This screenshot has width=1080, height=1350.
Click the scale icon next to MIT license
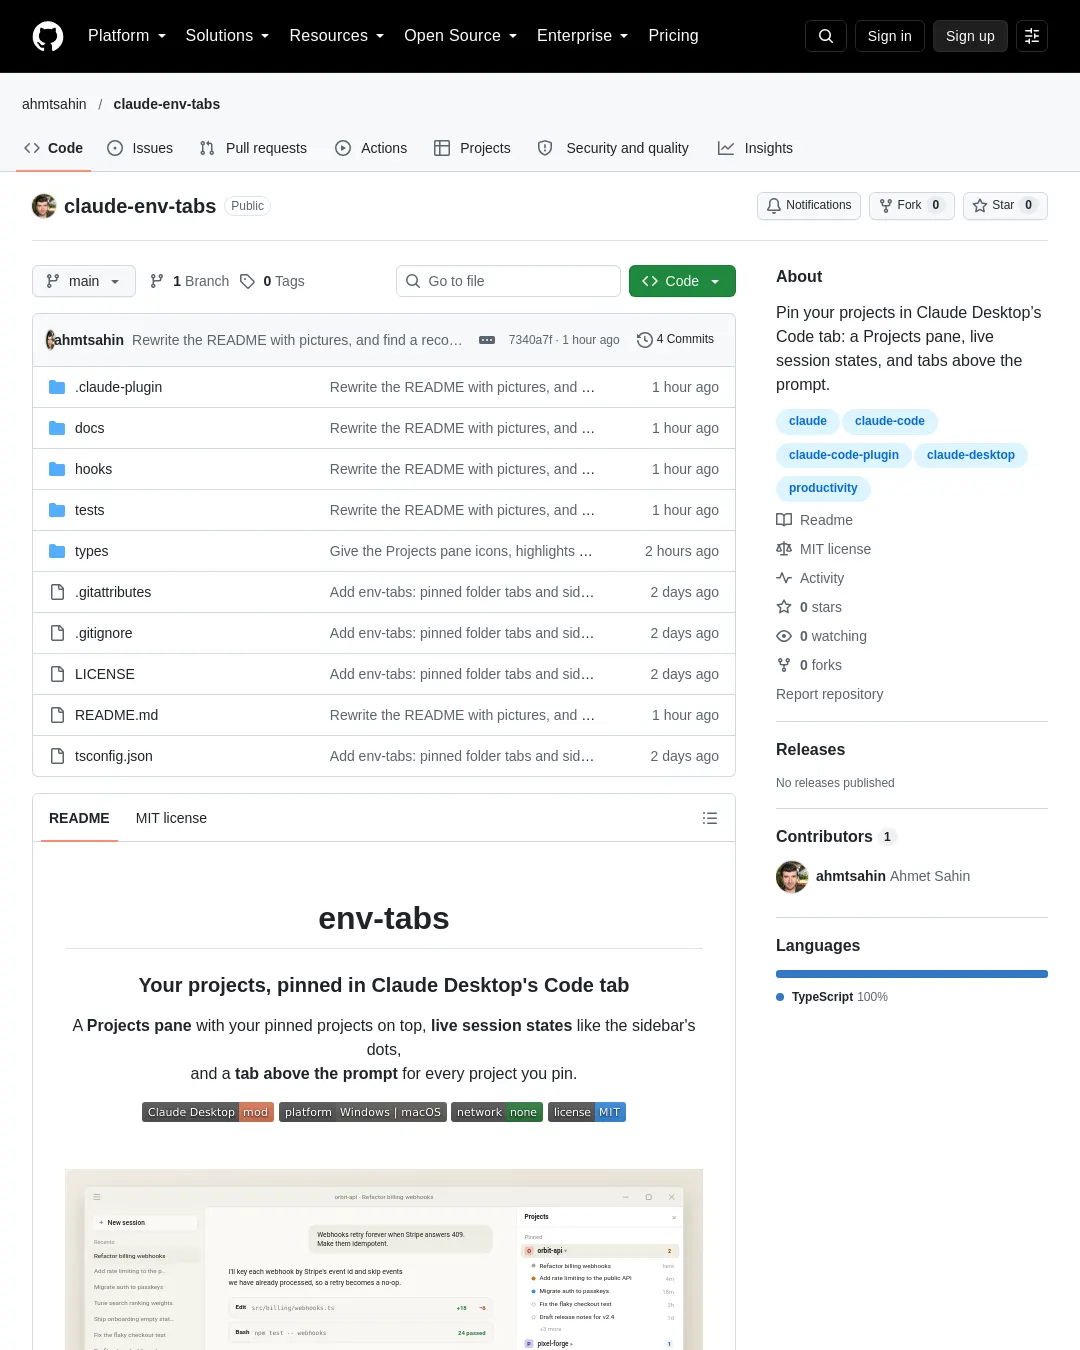click(784, 549)
